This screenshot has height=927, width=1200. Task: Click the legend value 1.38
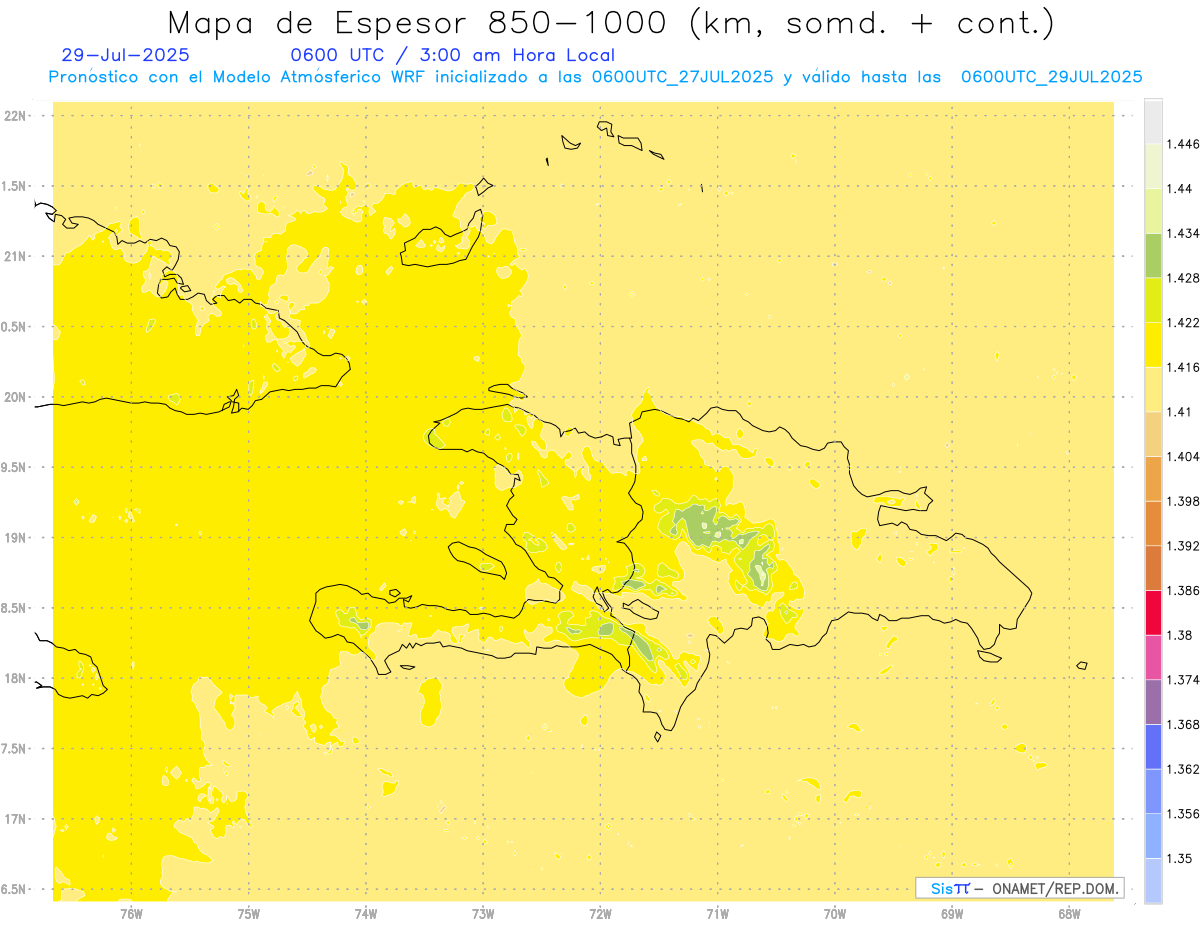(1180, 635)
